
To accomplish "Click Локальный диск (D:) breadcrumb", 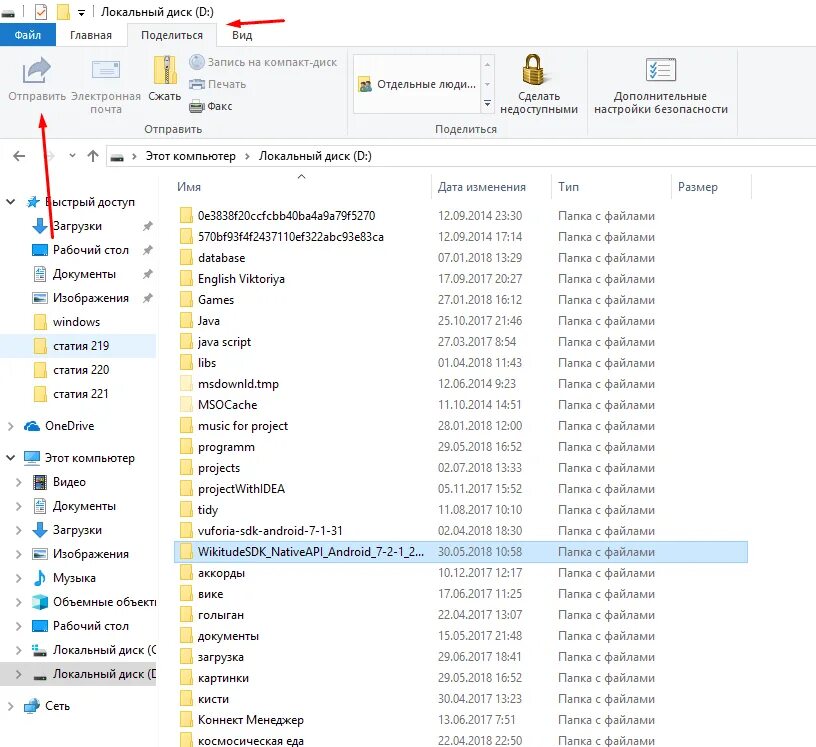I will pyautogui.click(x=315, y=156).
